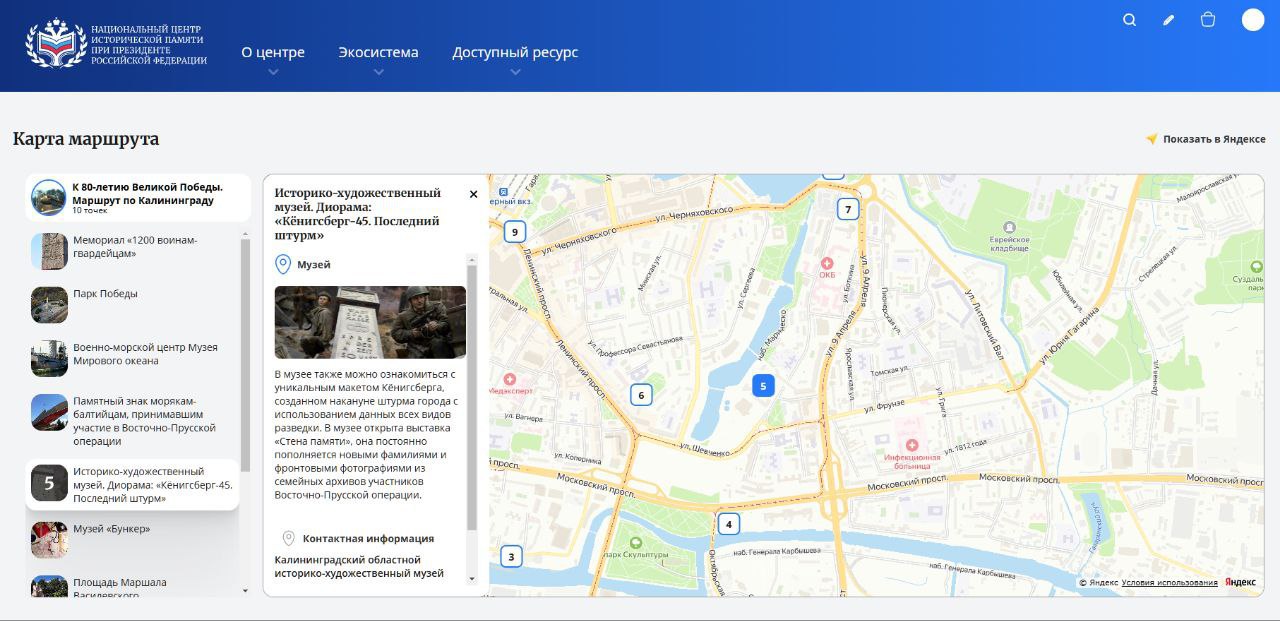Screen dimensions: 1280x621
Task: Click the Инфекционная больница icon on map
Action: (x=911, y=445)
